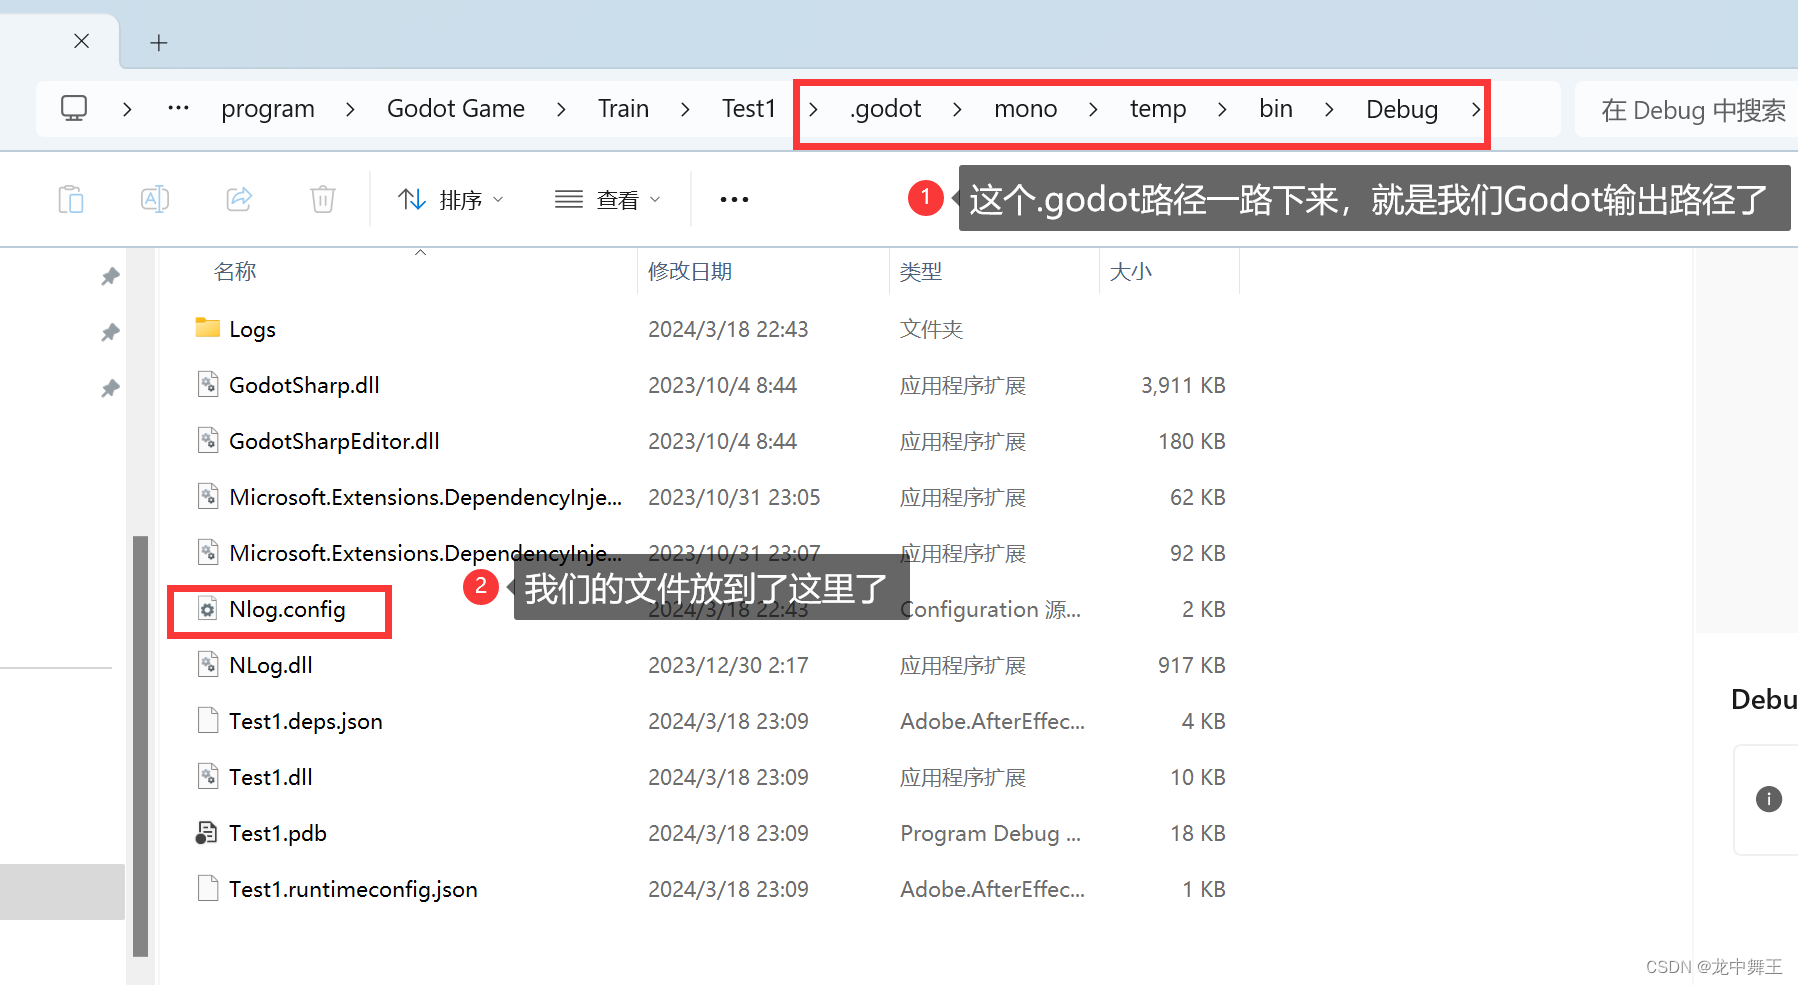1798x985 pixels.
Task: Click the GodotSharp.dll file icon
Action: click(x=208, y=384)
